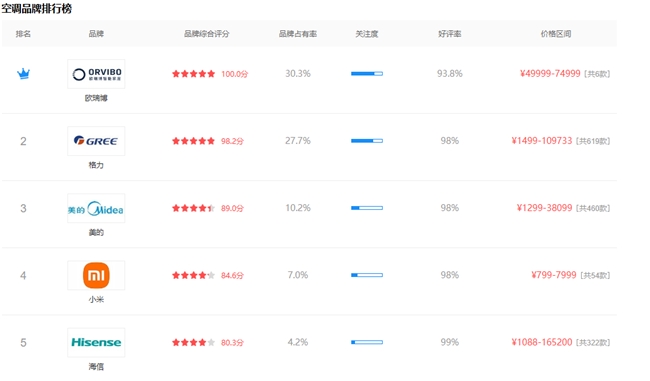Click the 84.6分 score text

[x=233, y=276]
